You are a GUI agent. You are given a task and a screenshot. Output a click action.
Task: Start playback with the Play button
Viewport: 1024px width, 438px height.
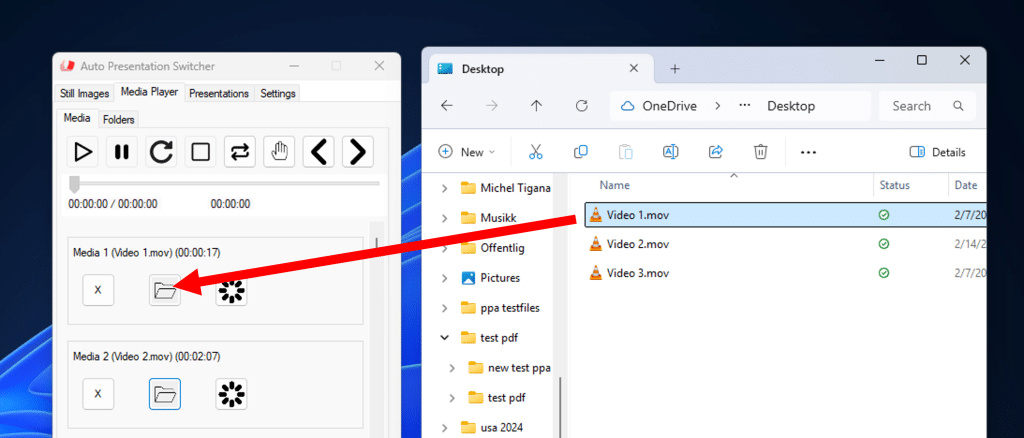(82, 152)
